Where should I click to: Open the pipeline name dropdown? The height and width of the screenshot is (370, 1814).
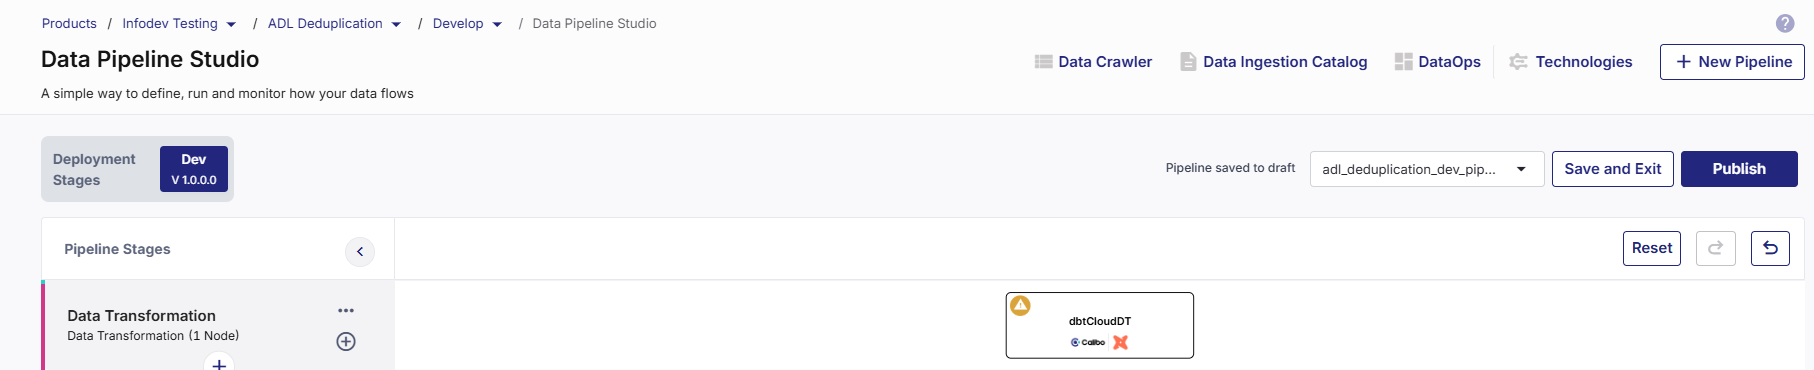[x=1427, y=169]
